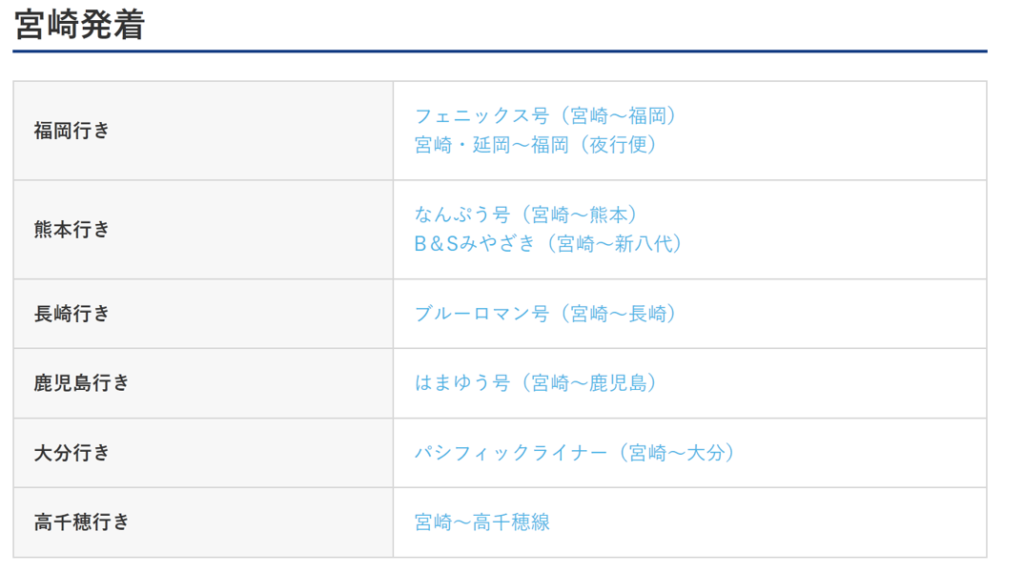
Task: Open the ブルーロマン号（宮崎～長崎） link
Action: [x=546, y=314]
